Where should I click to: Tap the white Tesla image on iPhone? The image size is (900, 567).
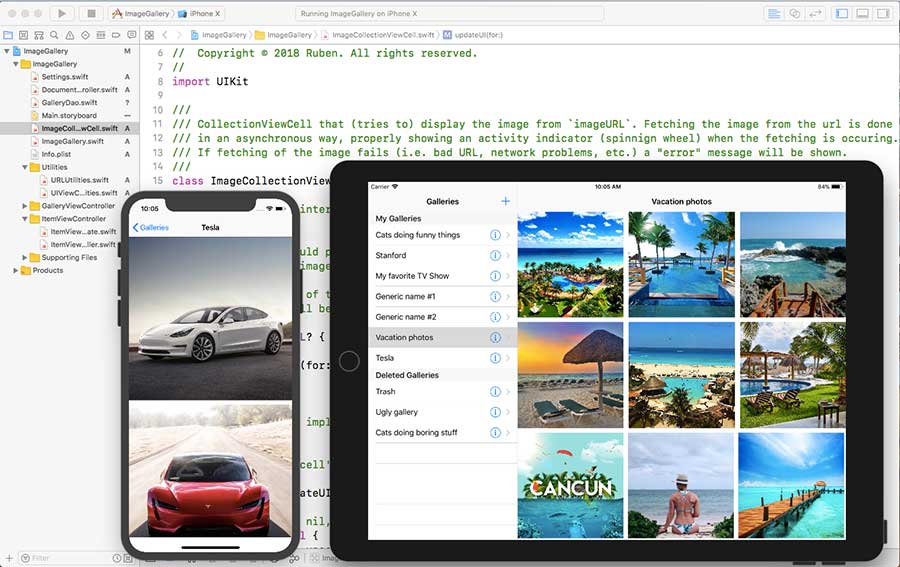[x=210, y=319]
